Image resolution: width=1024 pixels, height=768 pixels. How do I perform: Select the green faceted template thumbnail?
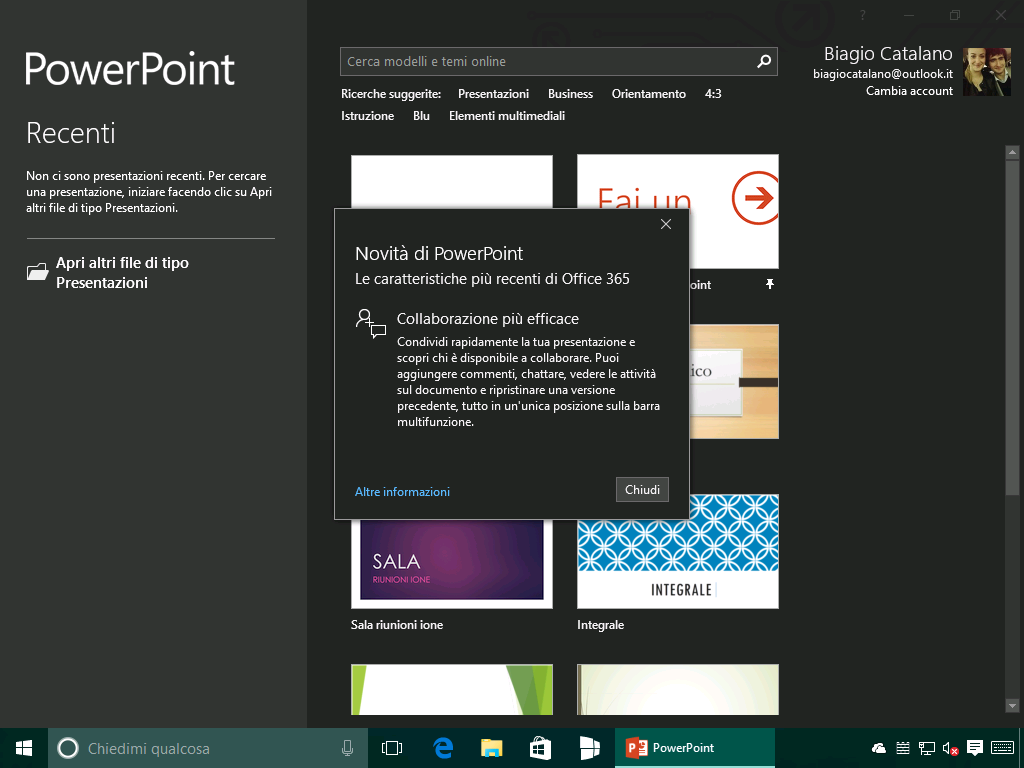pos(451,690)
